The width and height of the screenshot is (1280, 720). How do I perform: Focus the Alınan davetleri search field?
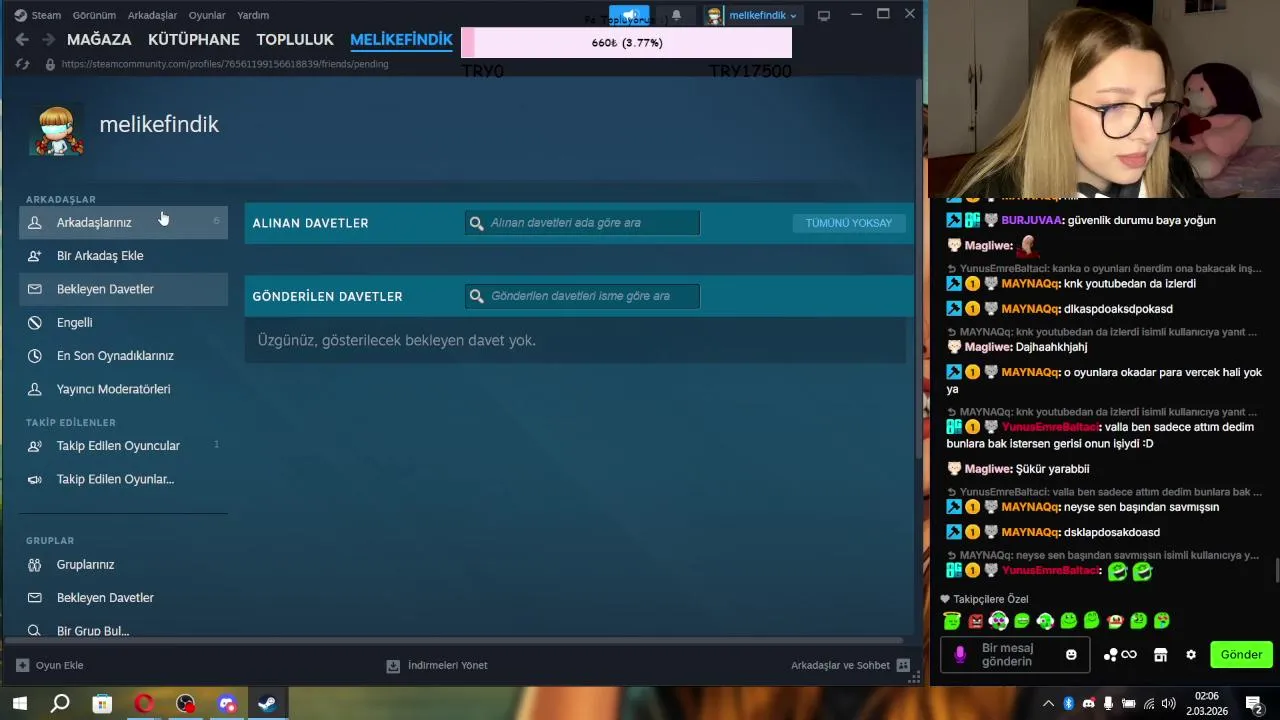pyautogui.click(x=582, y=223)
